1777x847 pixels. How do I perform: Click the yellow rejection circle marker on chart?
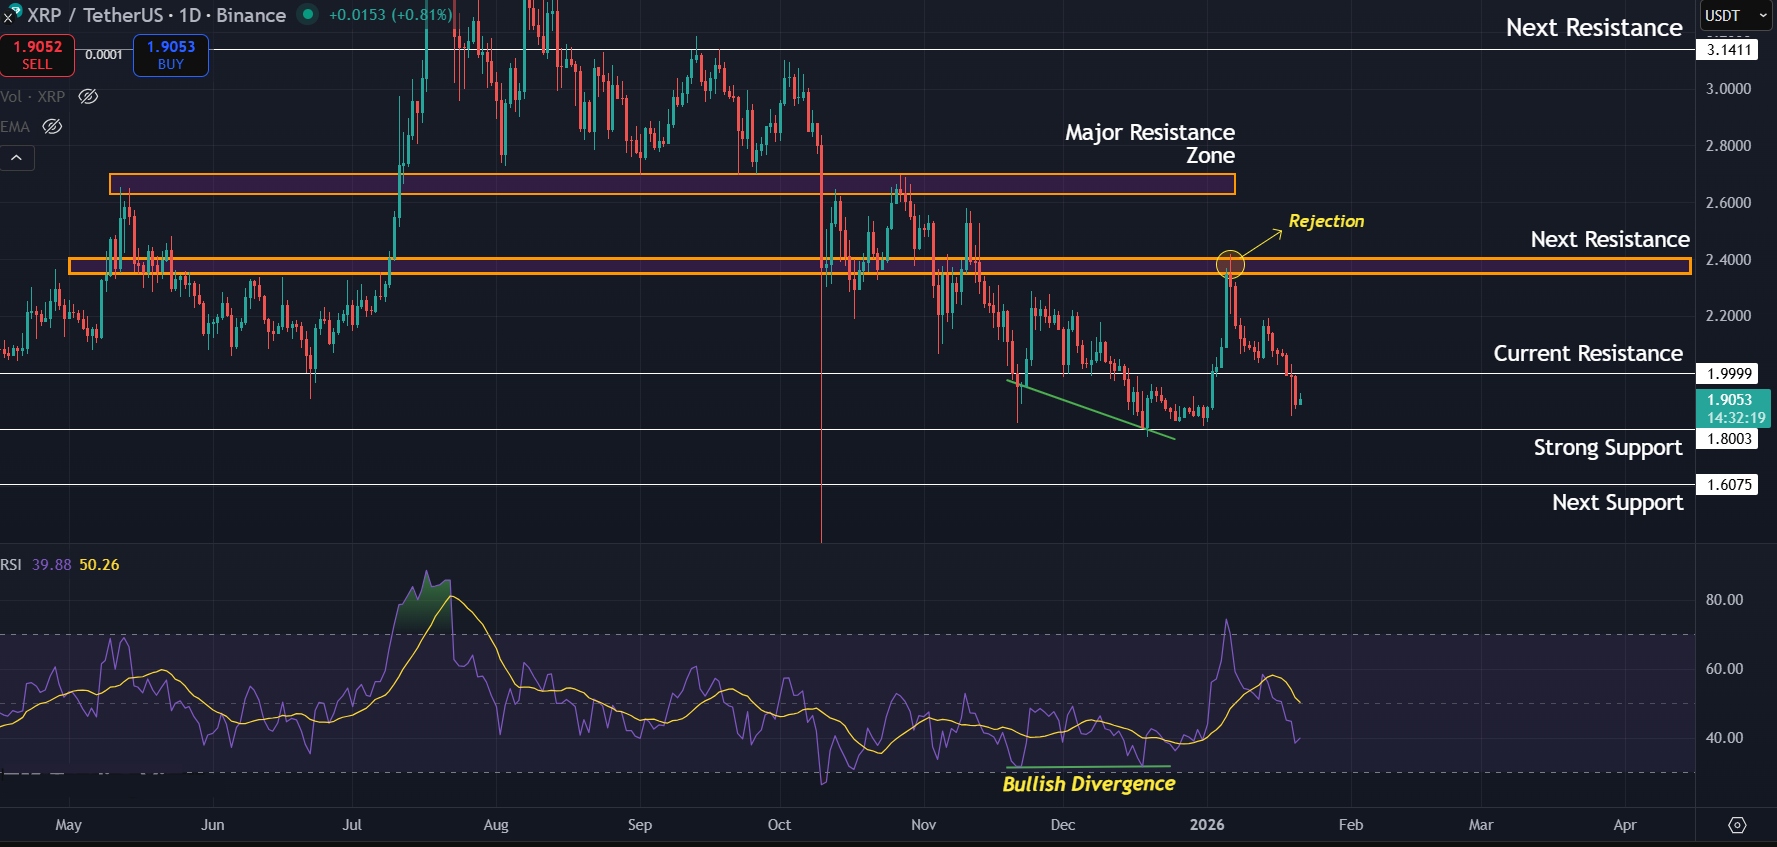coord(1230,264)
